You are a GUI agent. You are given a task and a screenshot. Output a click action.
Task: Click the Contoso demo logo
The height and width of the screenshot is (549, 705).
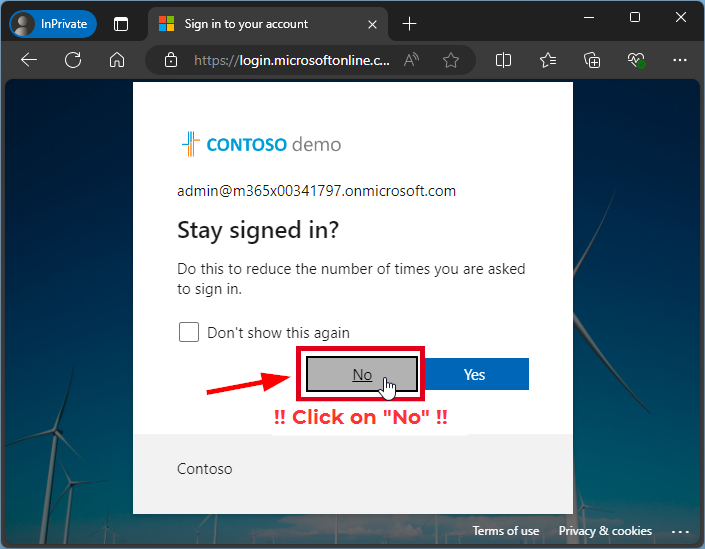coord(261,144)
